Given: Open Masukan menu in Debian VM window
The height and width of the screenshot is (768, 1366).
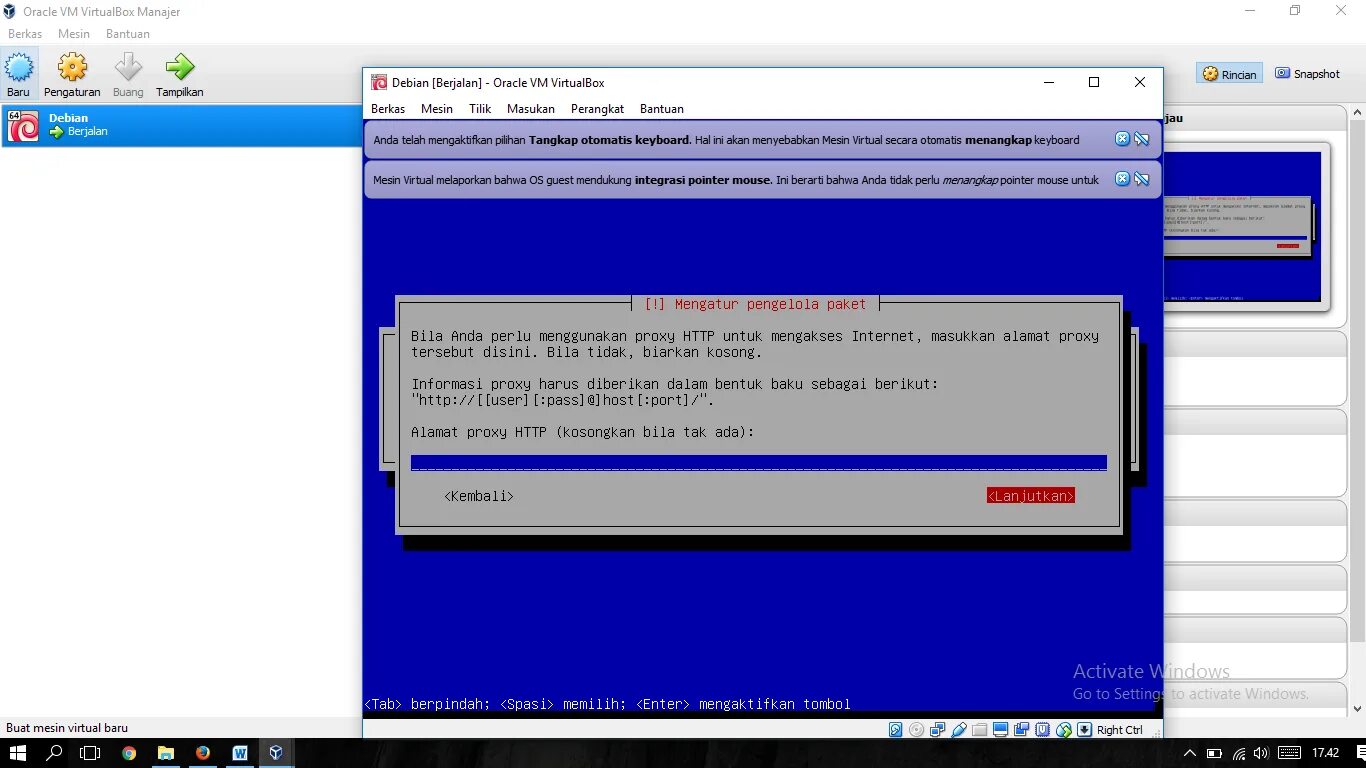Looking at the screenshot, I should click(531, 109).
